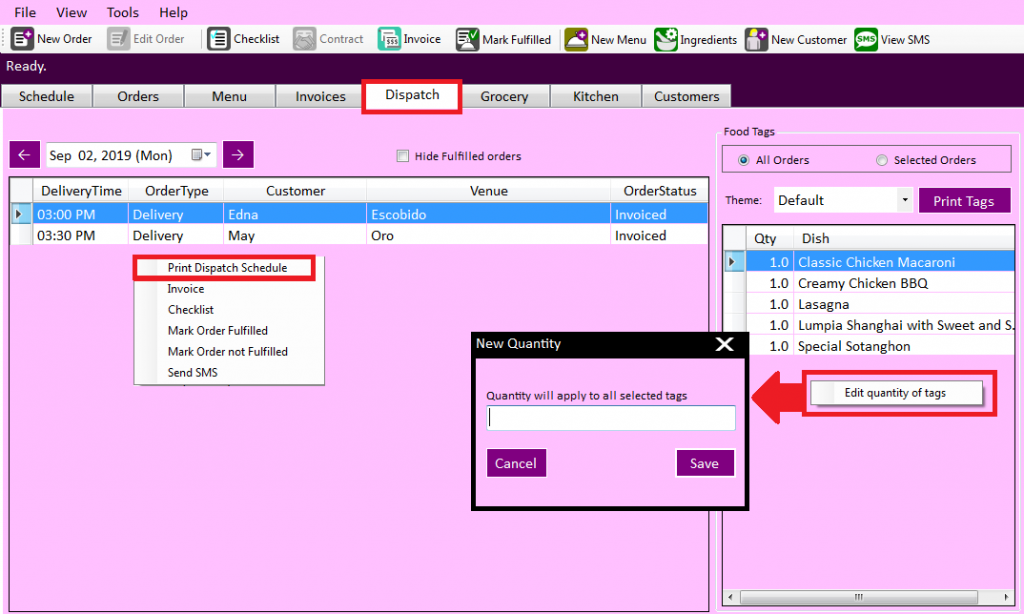Open the Checklist toolbar icon
1024x614 pixels.
243,39
